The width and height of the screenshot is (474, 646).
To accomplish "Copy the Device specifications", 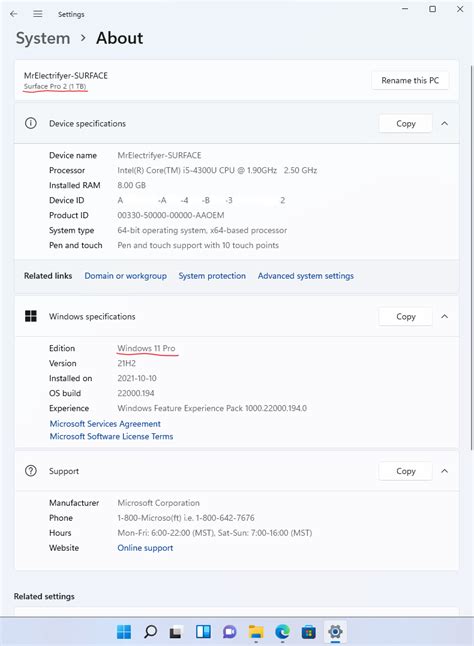I will point(406,123).
